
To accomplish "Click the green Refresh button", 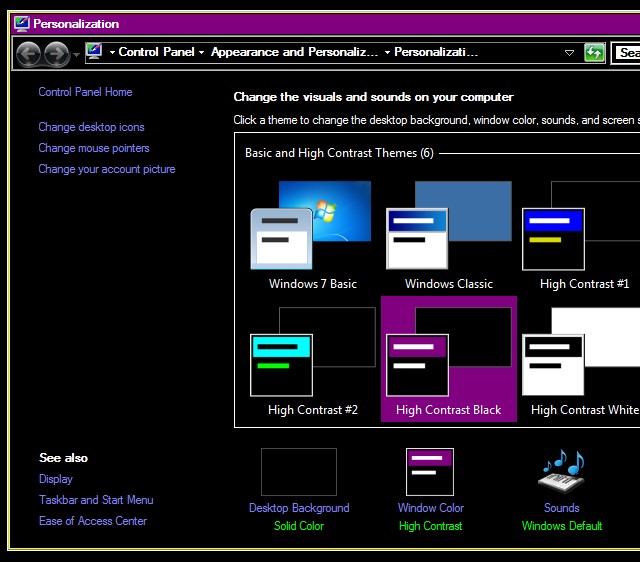I will [x=594, y=53].
